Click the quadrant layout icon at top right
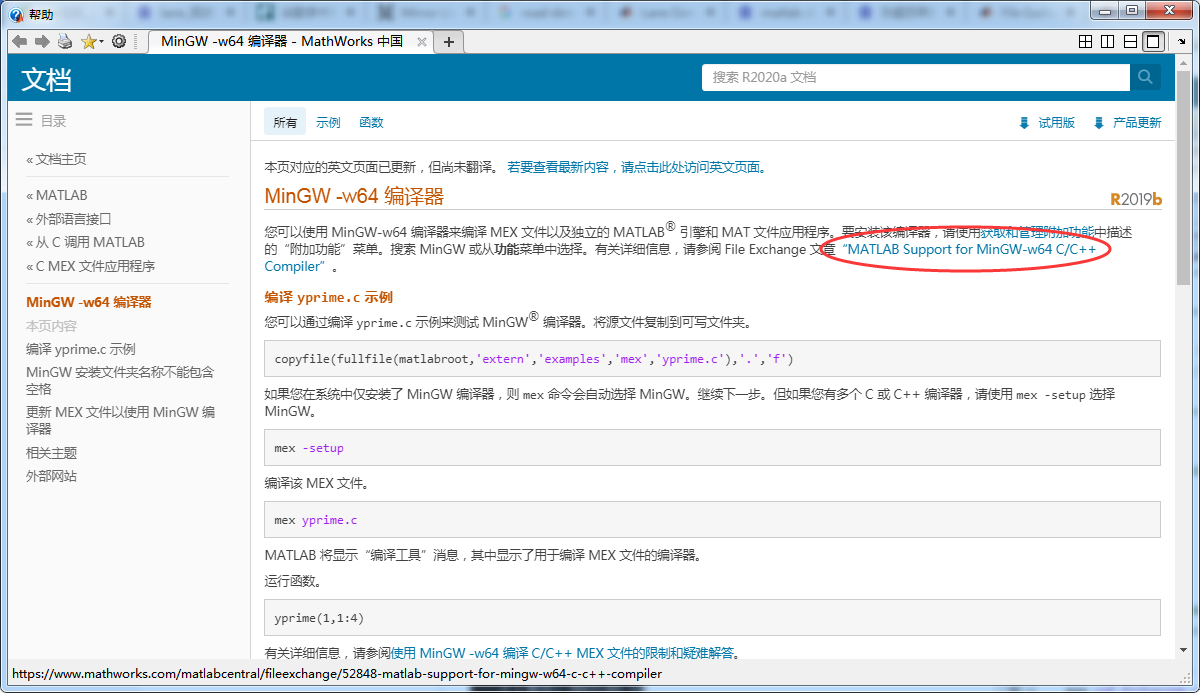This screenshot has height=693, width=1200. tap(1085, 41)
